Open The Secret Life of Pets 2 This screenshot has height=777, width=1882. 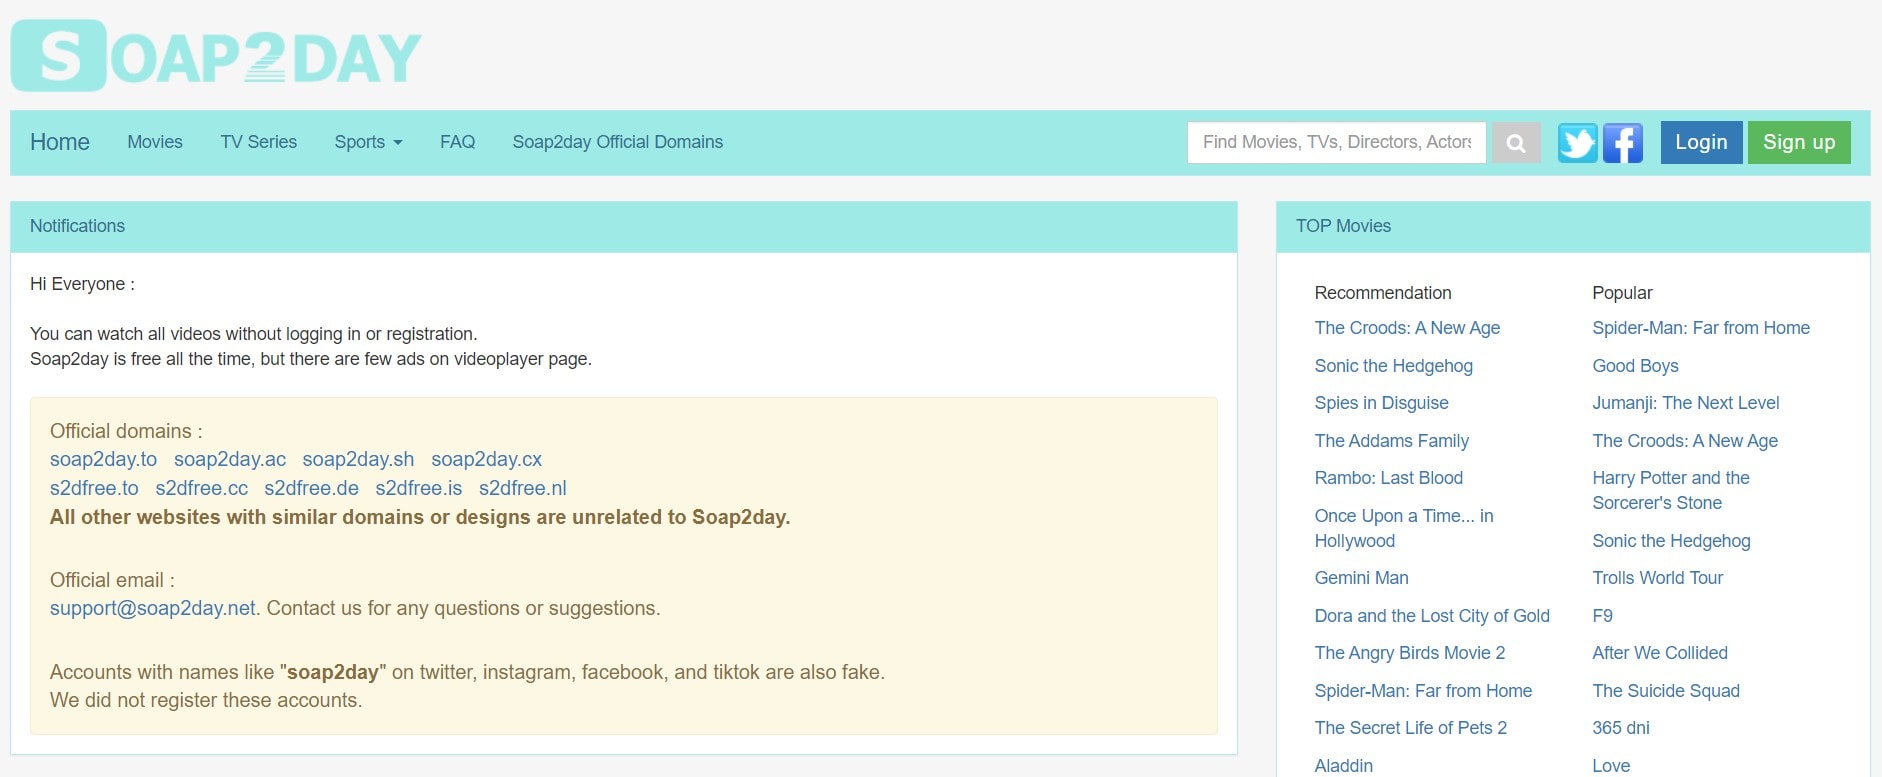1410,728
